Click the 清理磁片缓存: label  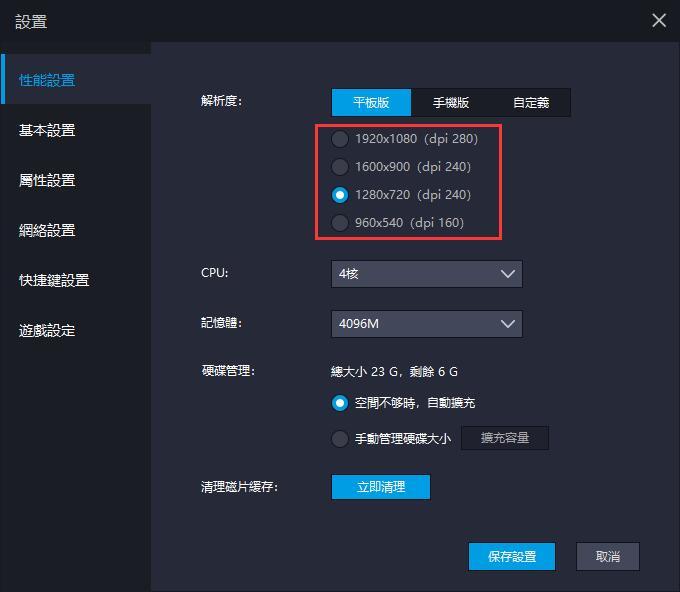click(239, 487)
